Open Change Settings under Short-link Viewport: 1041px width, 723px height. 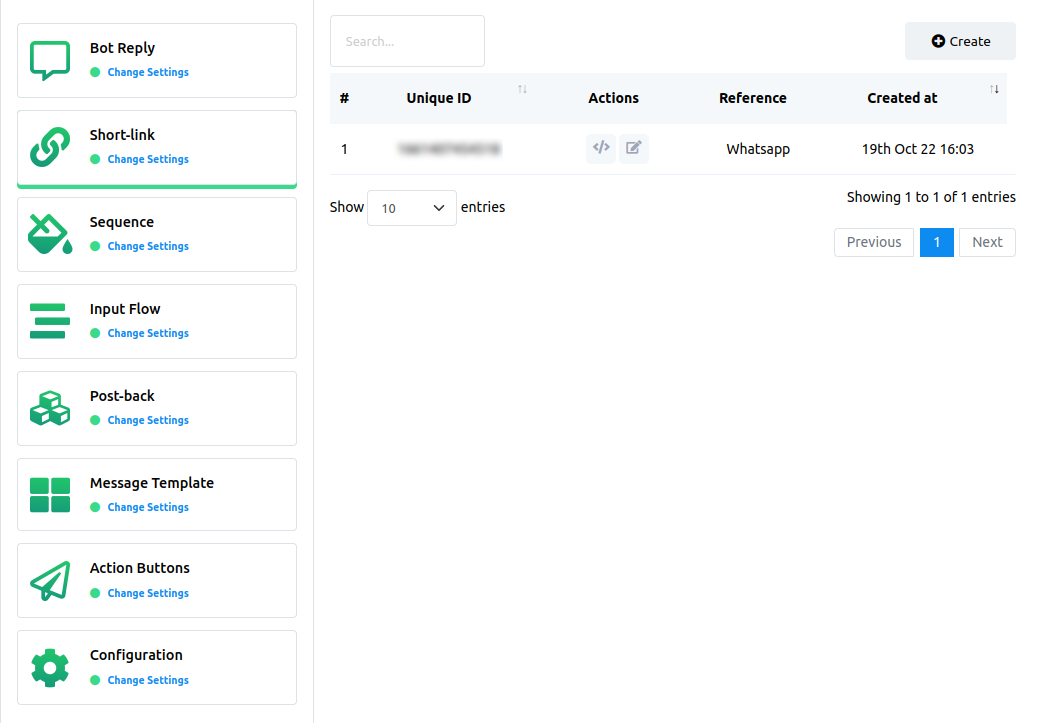click(x=147, y=159)
